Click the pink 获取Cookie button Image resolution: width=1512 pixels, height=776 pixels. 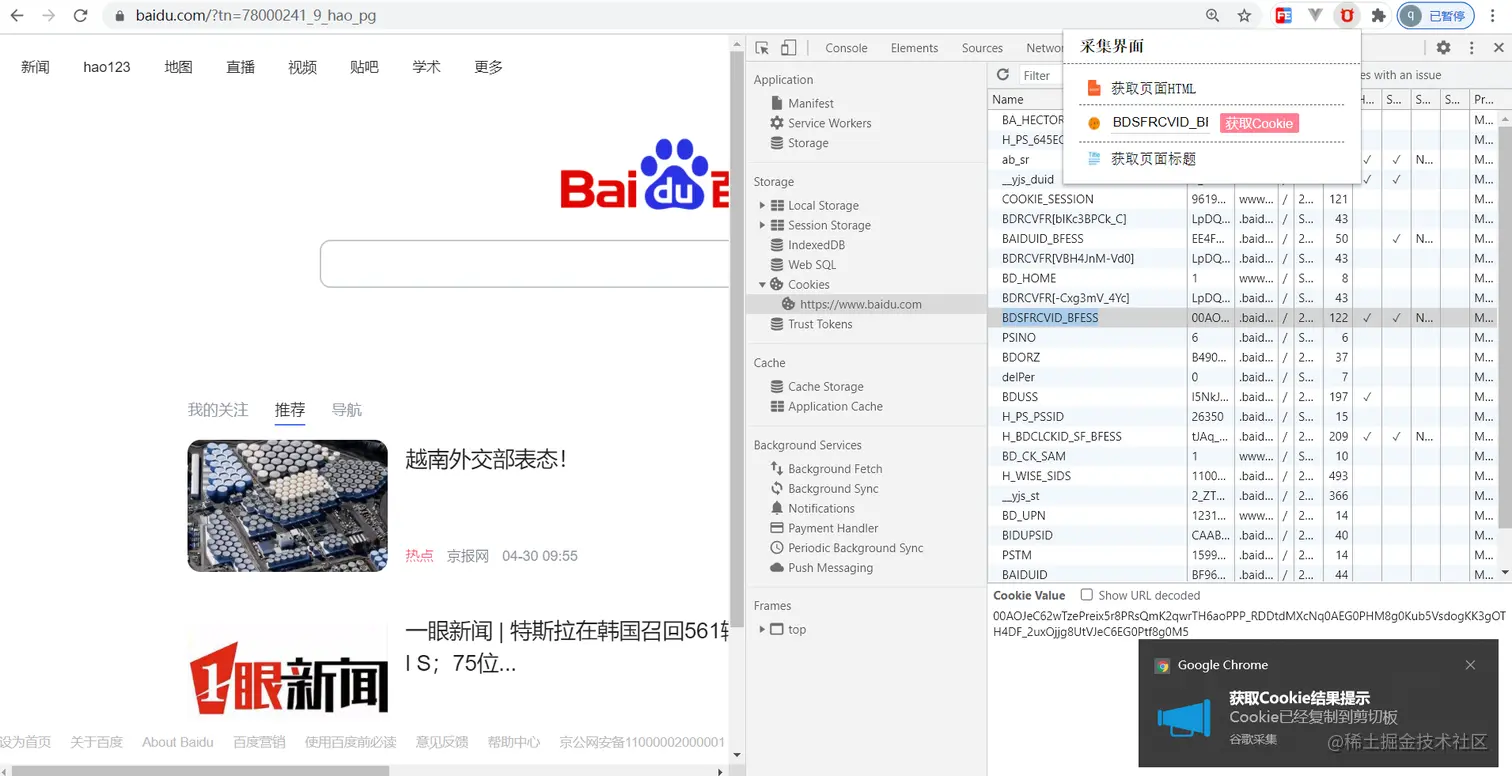pos(1259,123)
